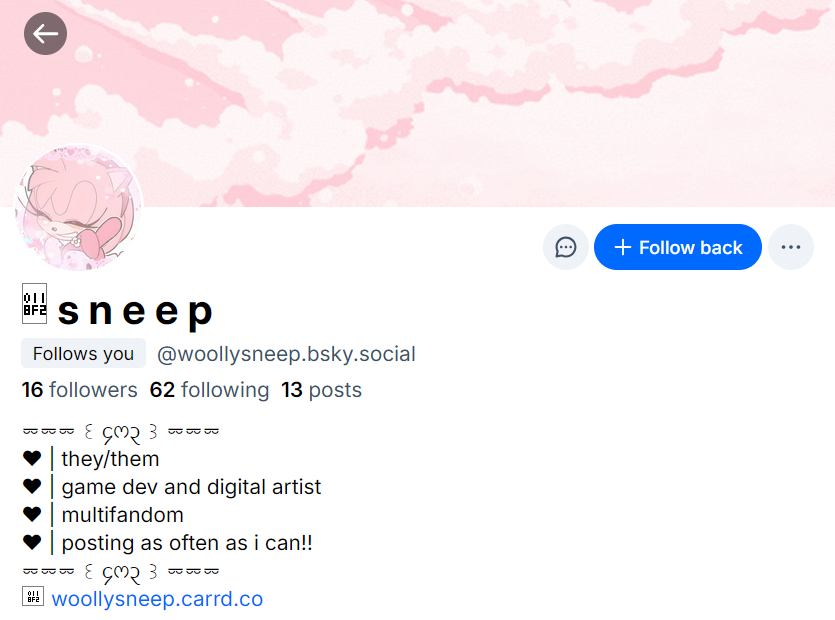Open the 62 following list
The image size is (835, 620).
coord(209,390)
